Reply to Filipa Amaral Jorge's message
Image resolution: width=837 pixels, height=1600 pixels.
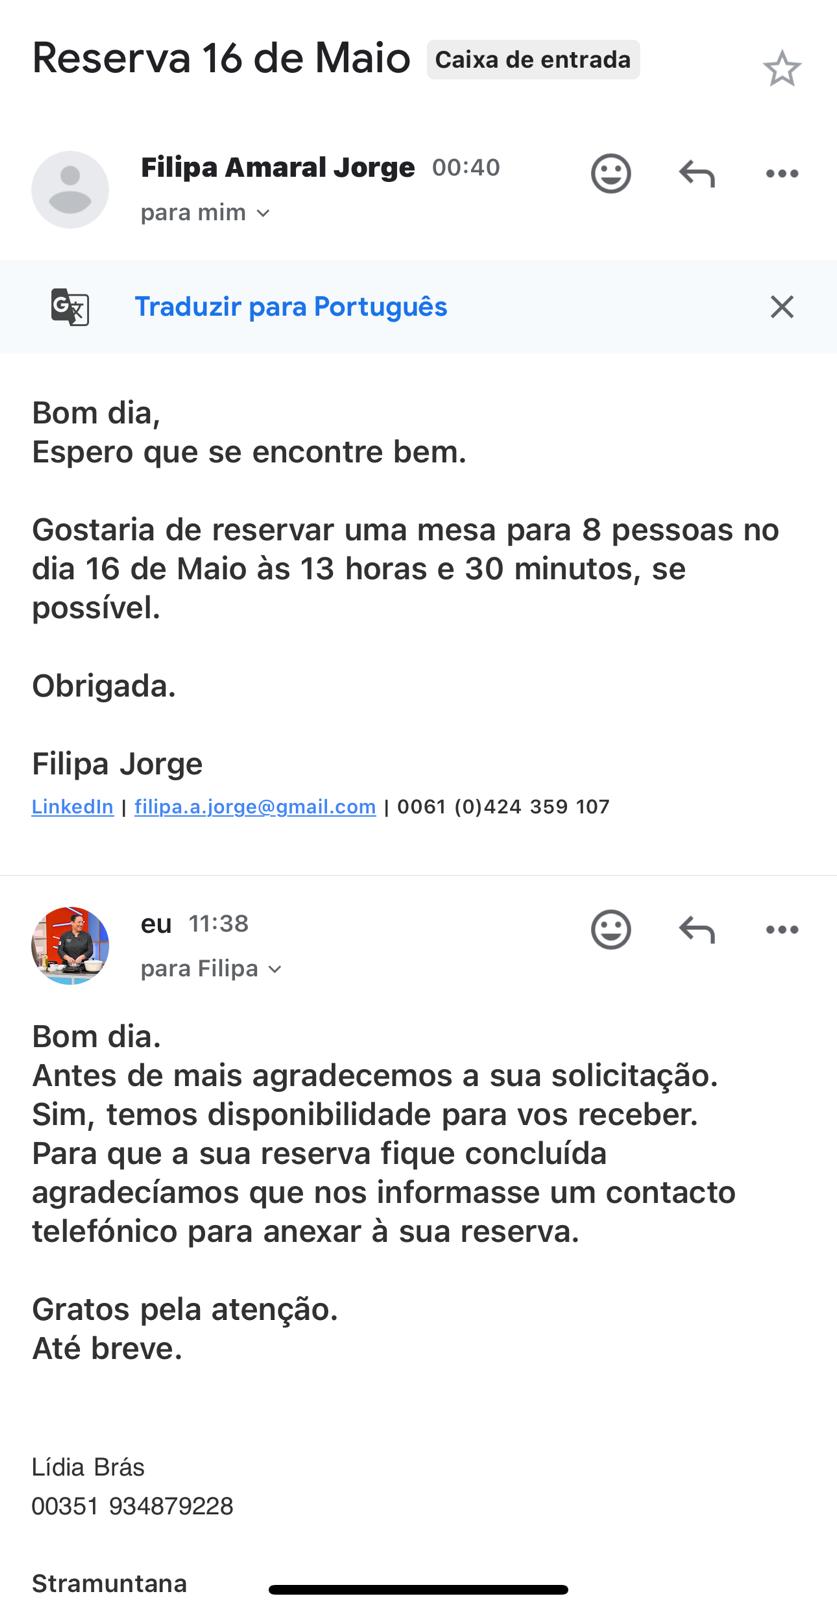coord(697,174)
